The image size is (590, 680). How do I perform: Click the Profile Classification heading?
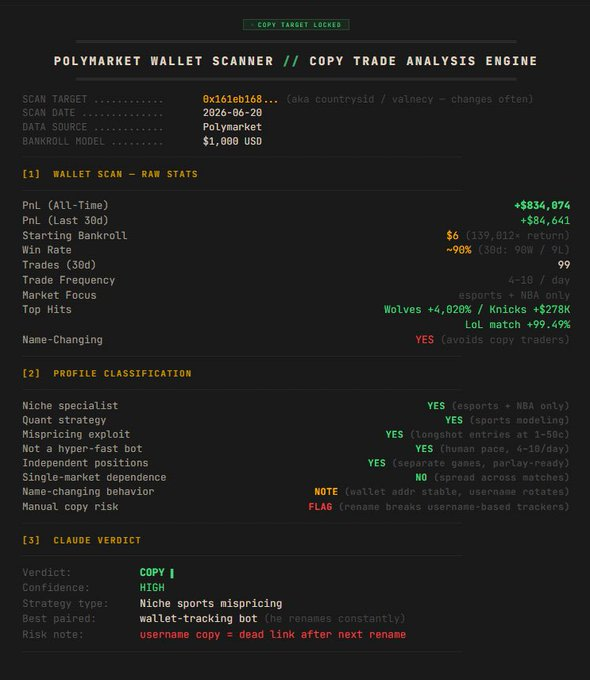tap(107, 373)
